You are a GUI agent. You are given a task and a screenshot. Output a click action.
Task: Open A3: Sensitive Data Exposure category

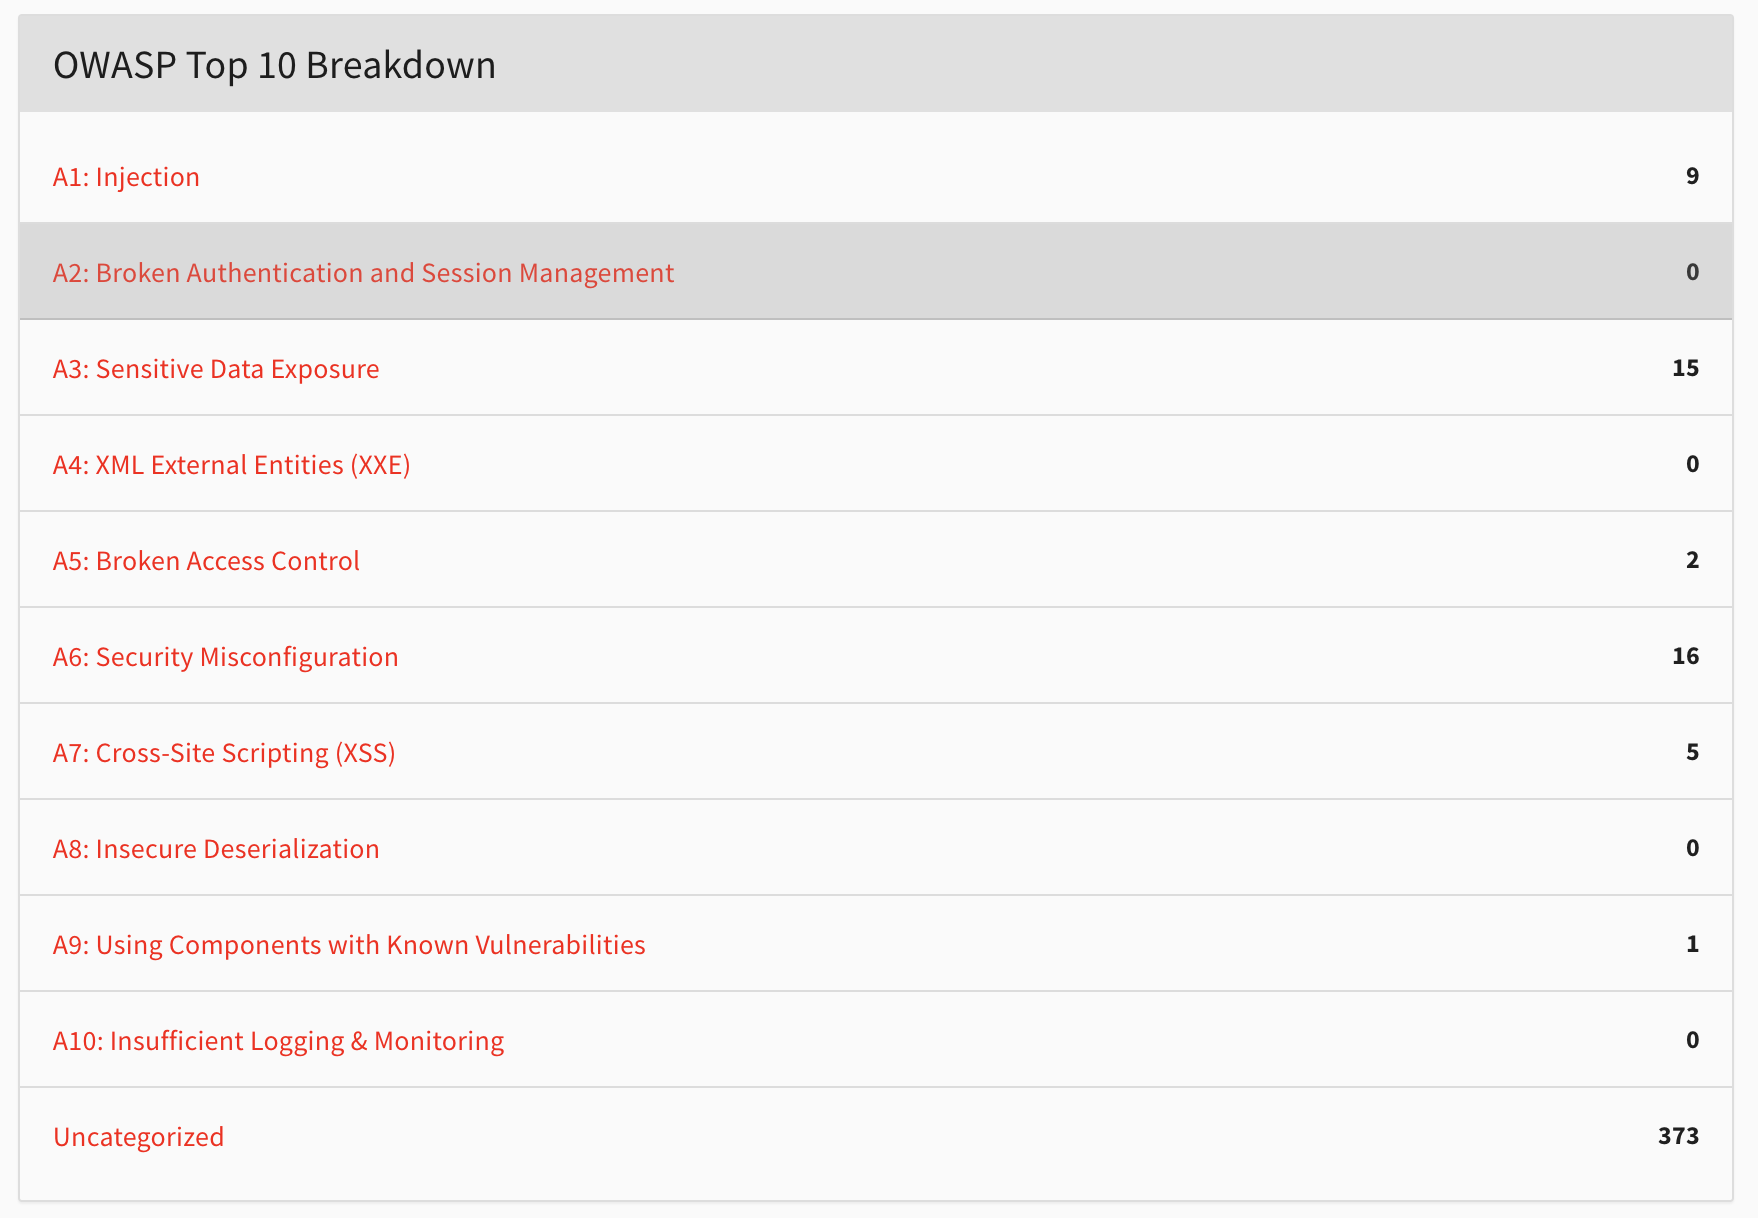(216, 369)
